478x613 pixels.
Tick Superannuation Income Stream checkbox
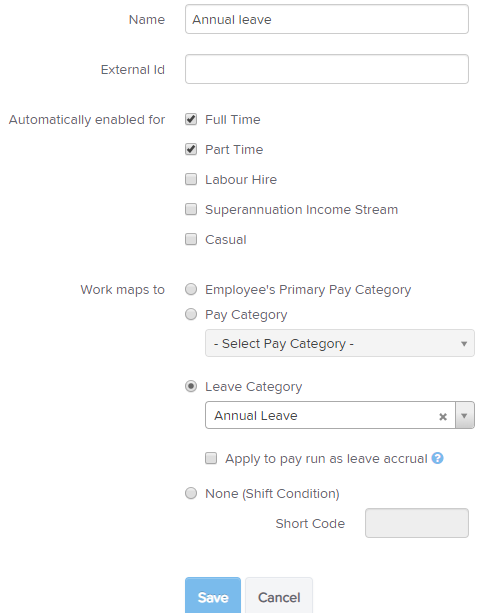point(191,209)
